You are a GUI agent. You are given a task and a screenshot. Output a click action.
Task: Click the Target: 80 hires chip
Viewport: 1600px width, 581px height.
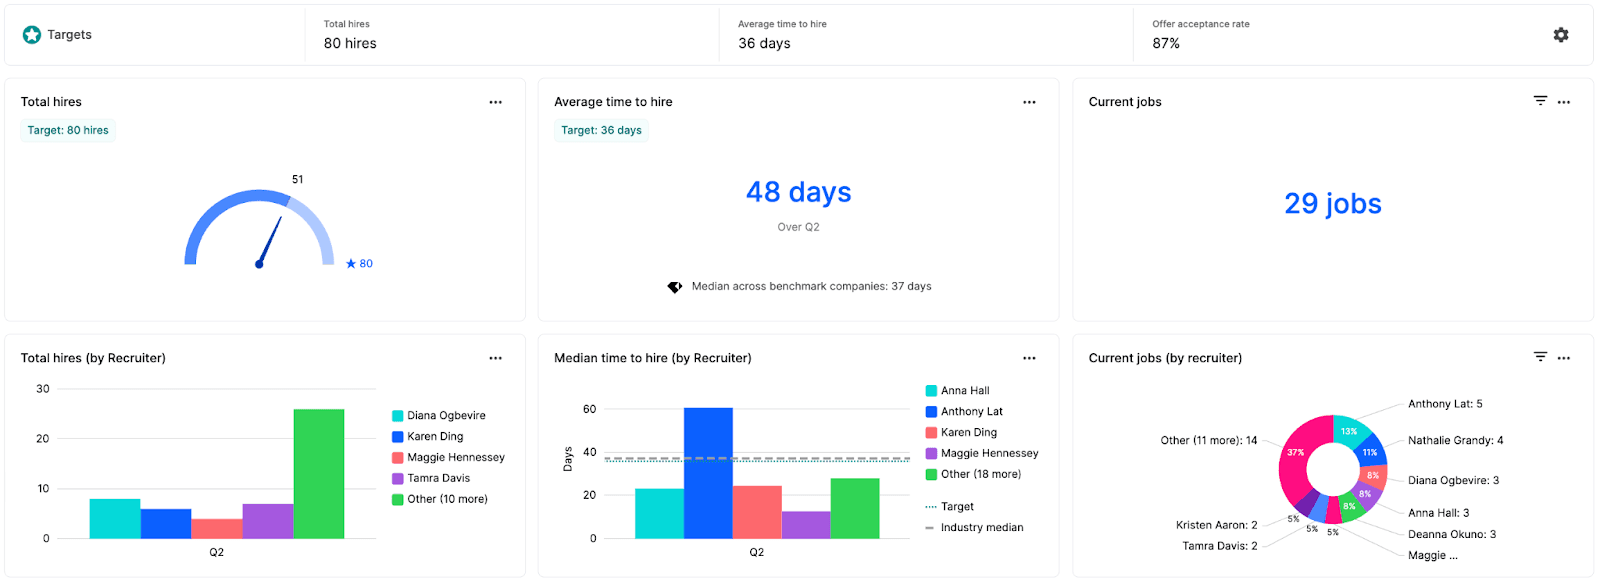67,130
